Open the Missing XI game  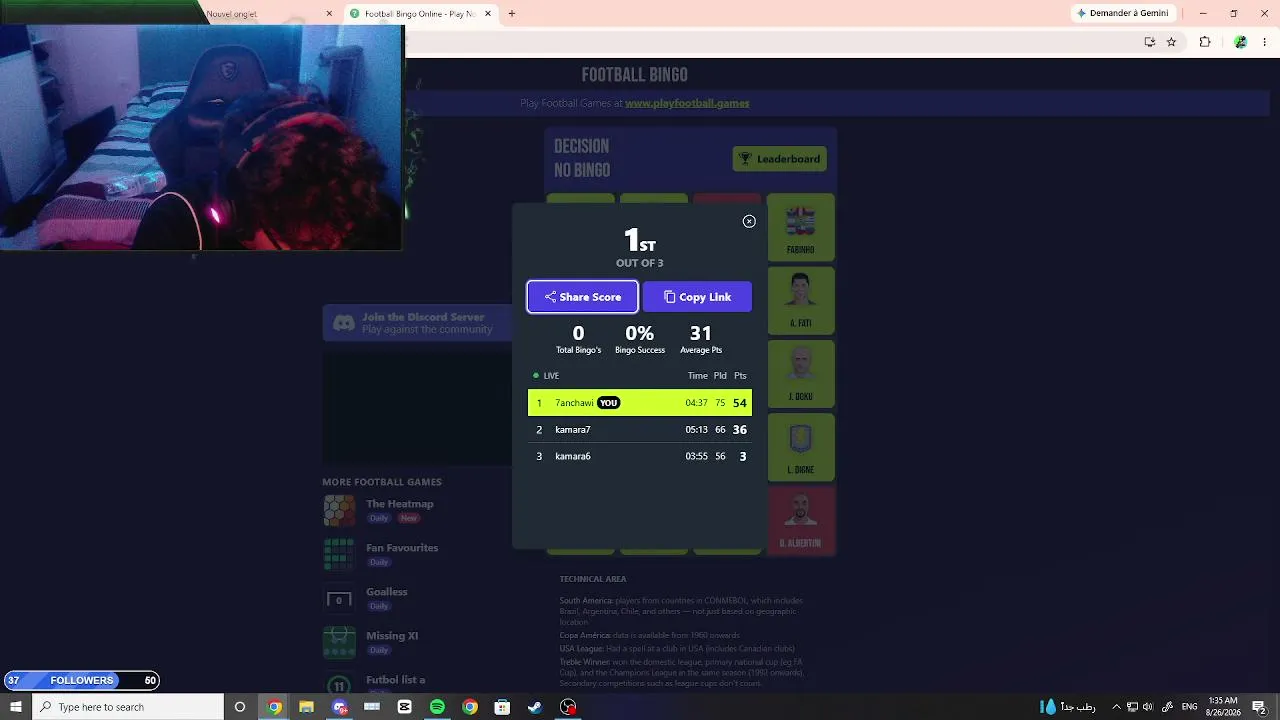(x=392, y=636)
